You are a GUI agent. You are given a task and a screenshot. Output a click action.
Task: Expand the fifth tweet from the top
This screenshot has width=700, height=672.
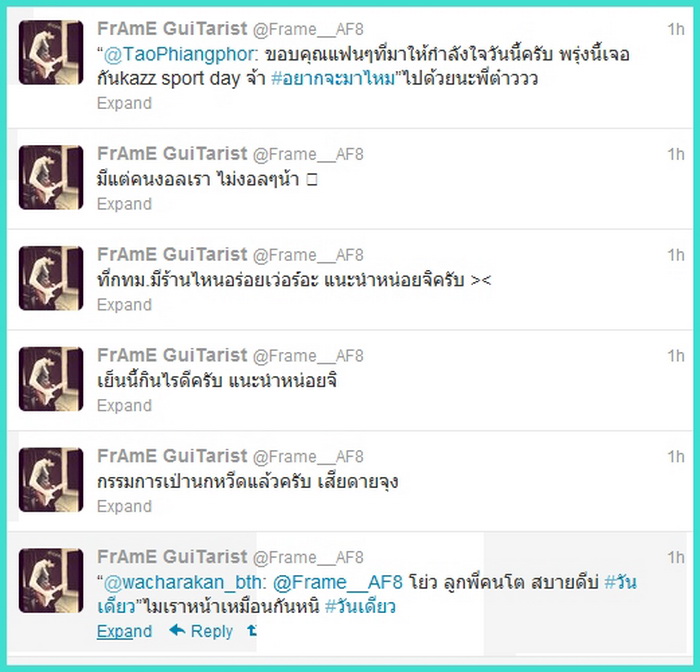tap(125, 507)
